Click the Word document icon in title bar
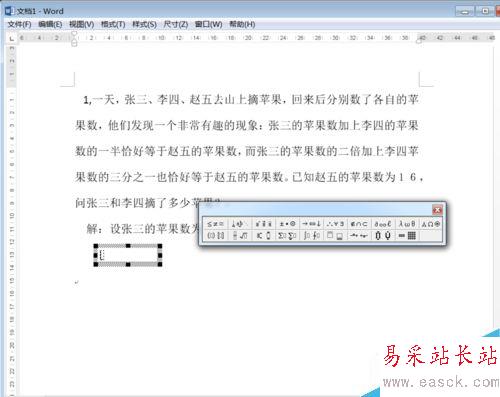Screen dimensions: 500x397 pyautogui.click(x=9, y=10)
